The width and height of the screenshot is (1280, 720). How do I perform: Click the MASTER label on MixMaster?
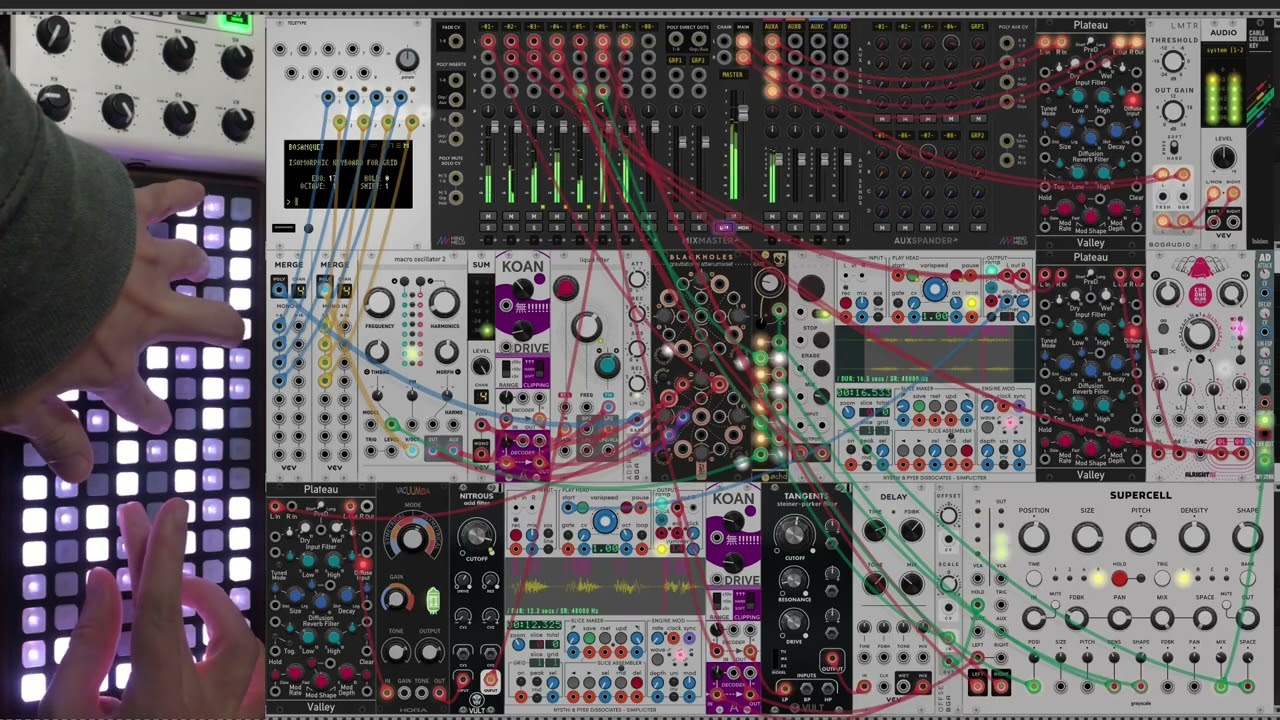tap(732, 75)
